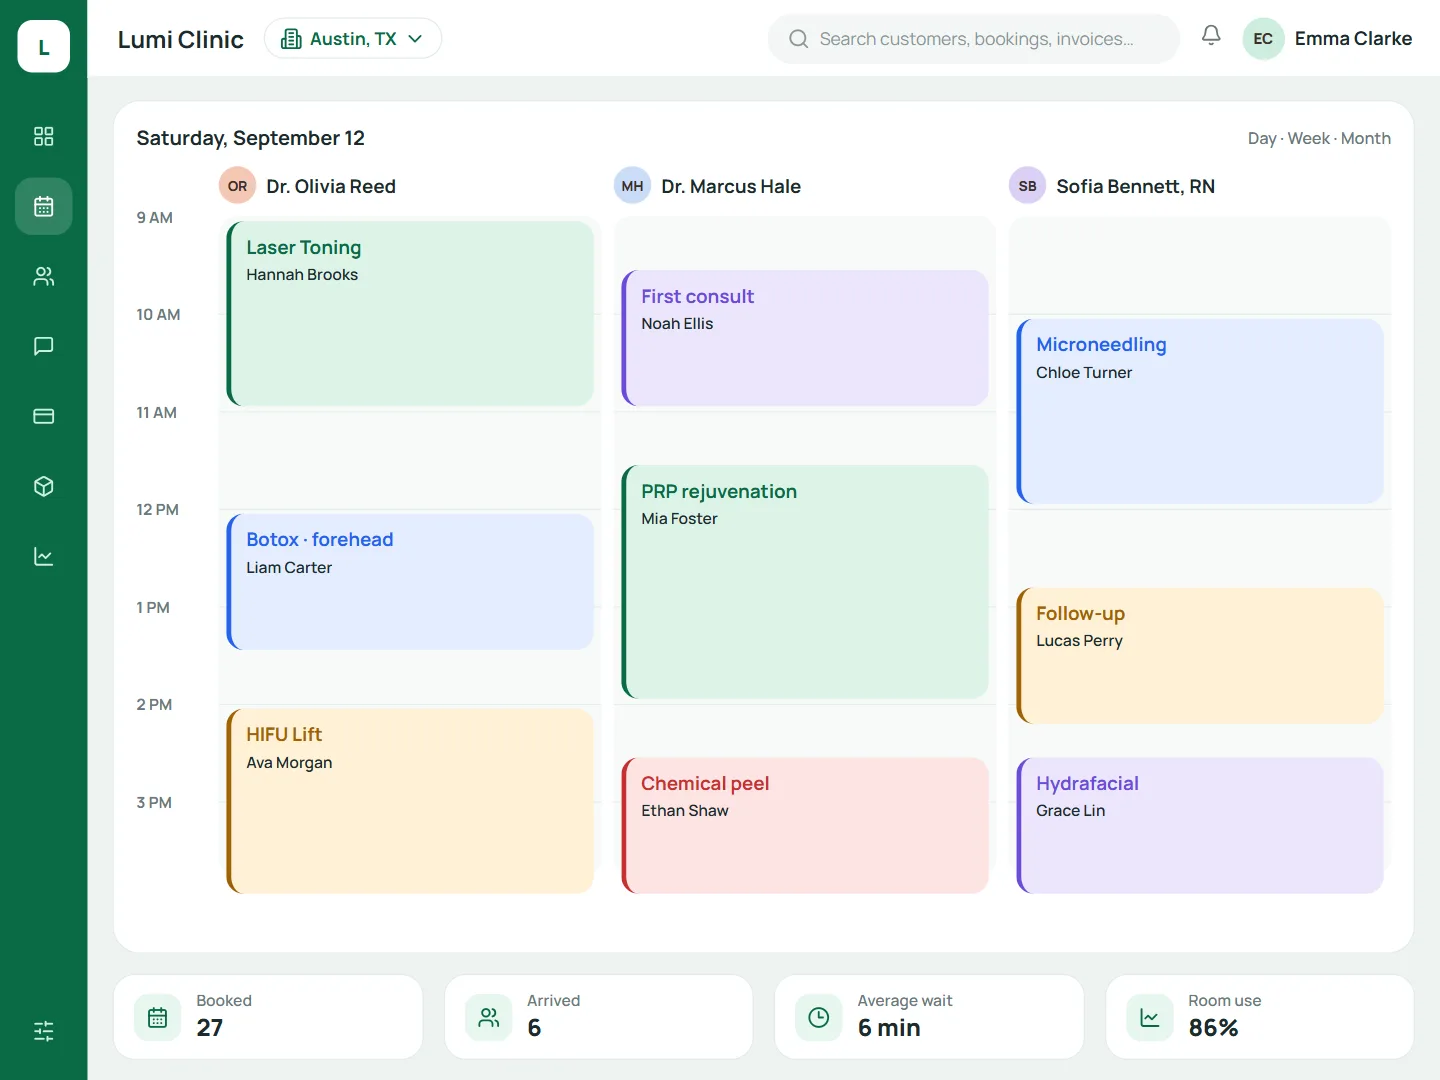
Task: Open Microneedling appointment for Chloe Turner
Action: pos(1200,411)
